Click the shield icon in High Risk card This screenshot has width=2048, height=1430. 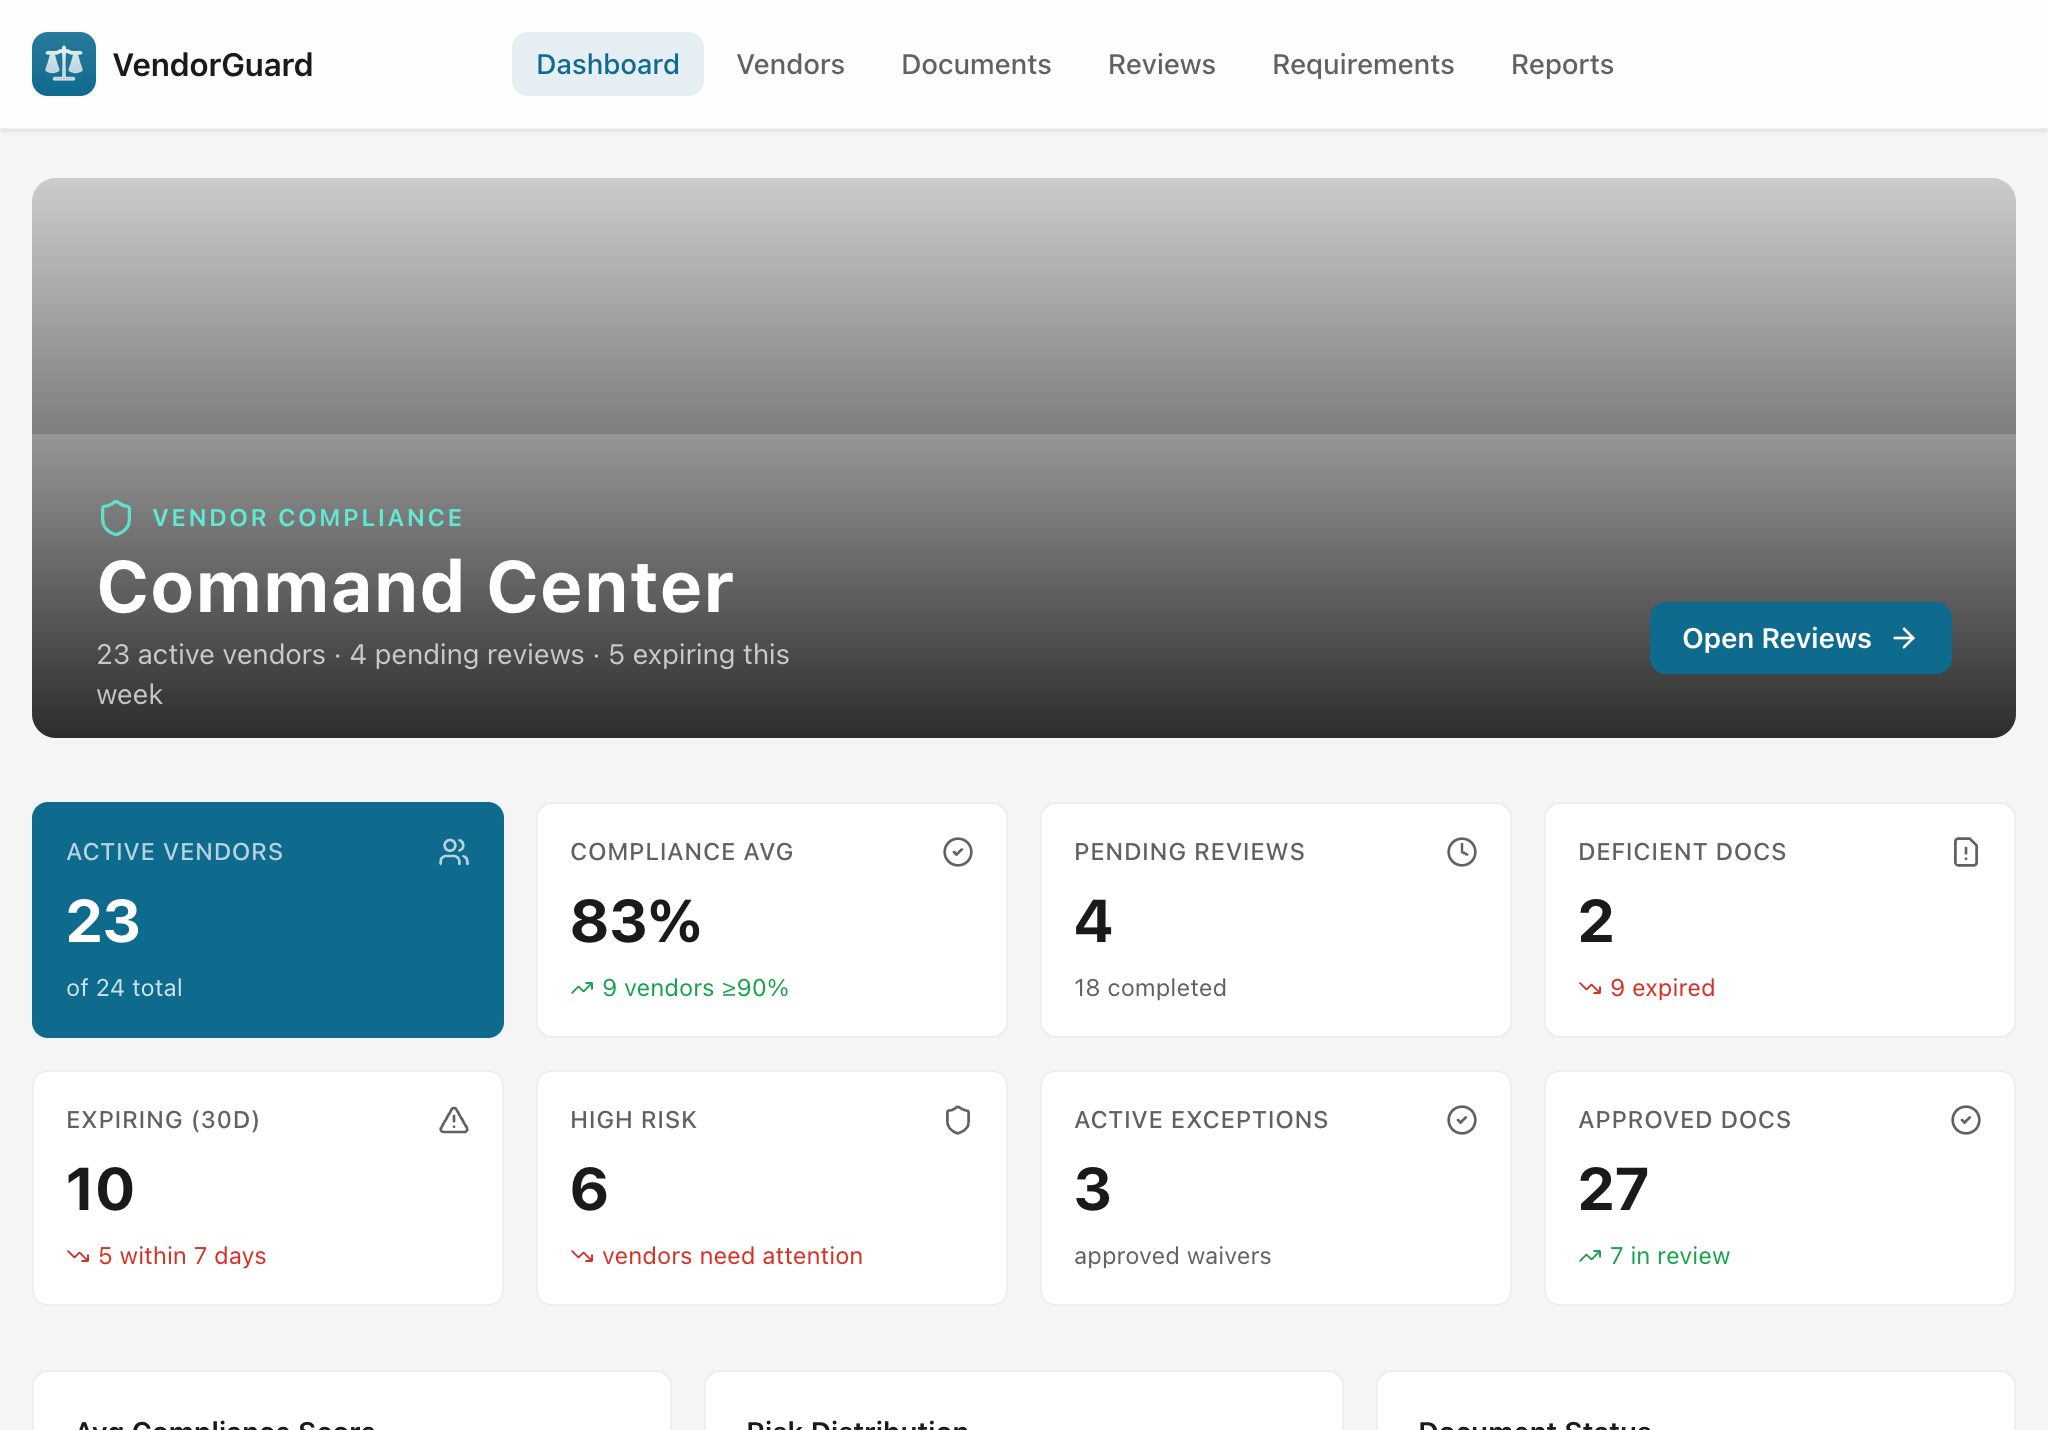[958, 1120]
